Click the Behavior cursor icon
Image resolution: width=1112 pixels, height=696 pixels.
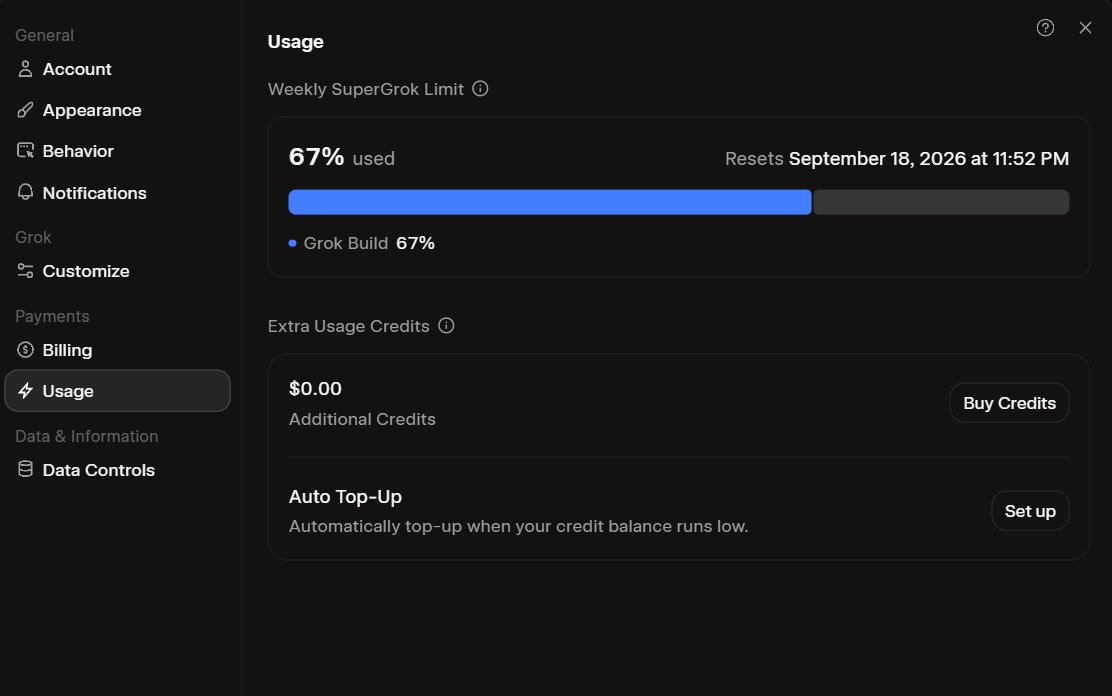click(x=26, y=150)
